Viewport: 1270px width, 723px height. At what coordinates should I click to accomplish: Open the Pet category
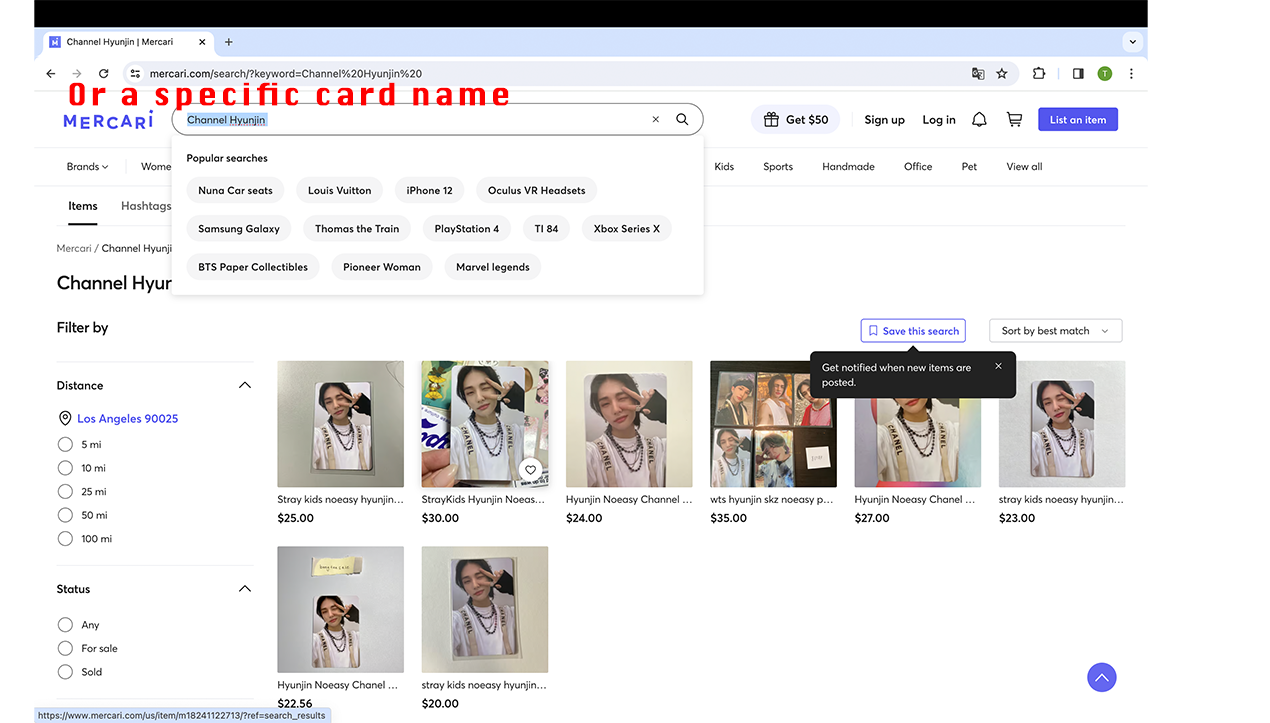point(969,166)
